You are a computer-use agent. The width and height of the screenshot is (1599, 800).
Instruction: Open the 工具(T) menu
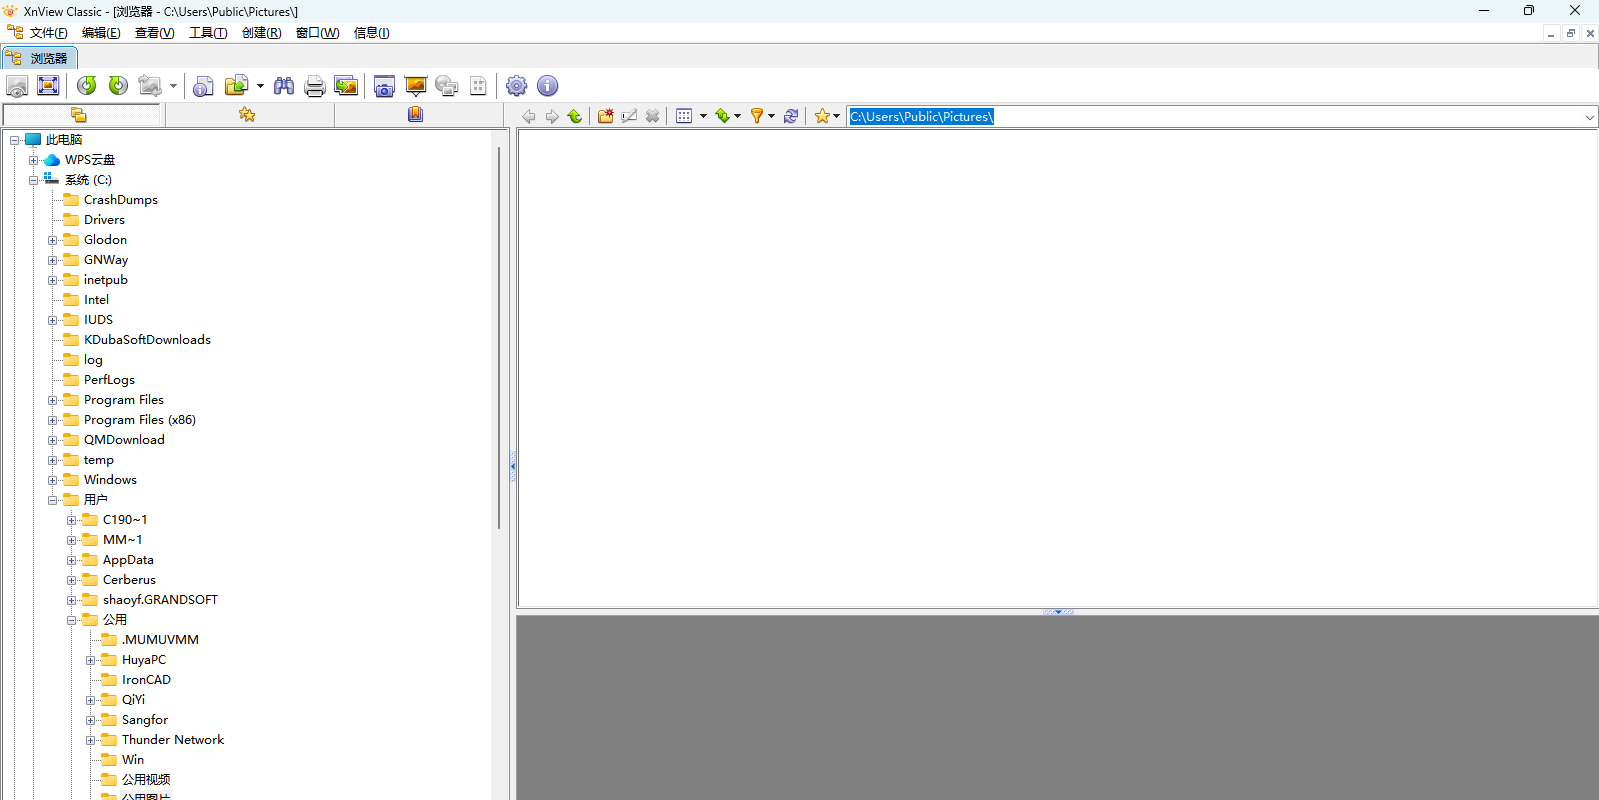(x=208, y=33)
